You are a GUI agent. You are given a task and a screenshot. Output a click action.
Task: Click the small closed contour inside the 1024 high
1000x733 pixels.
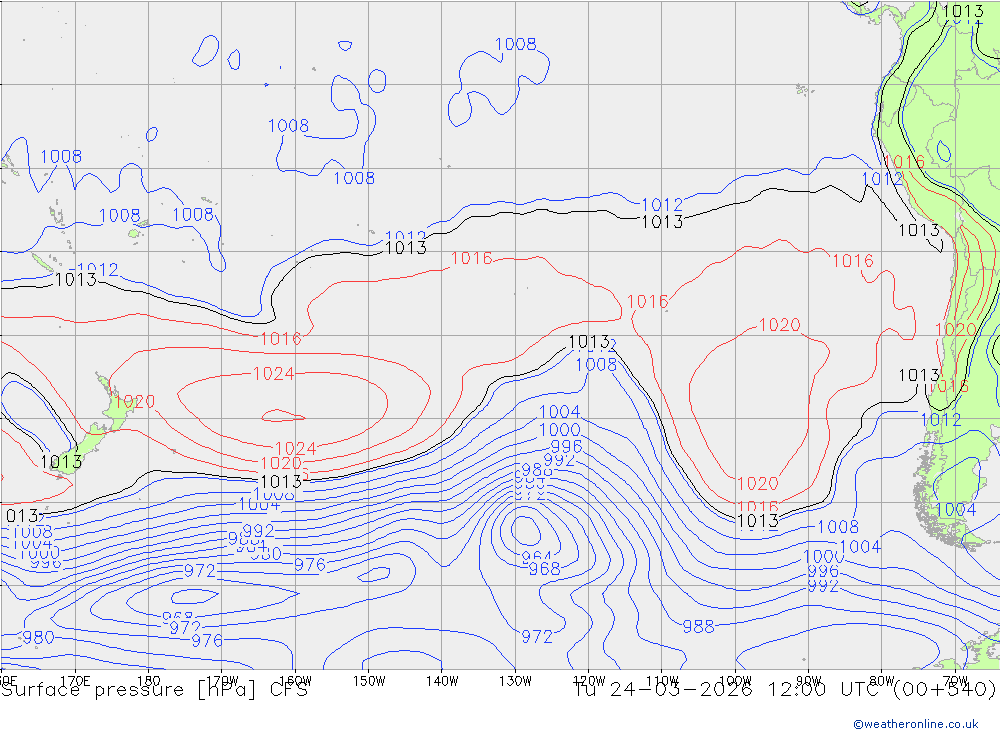click(x=283, y=416)
